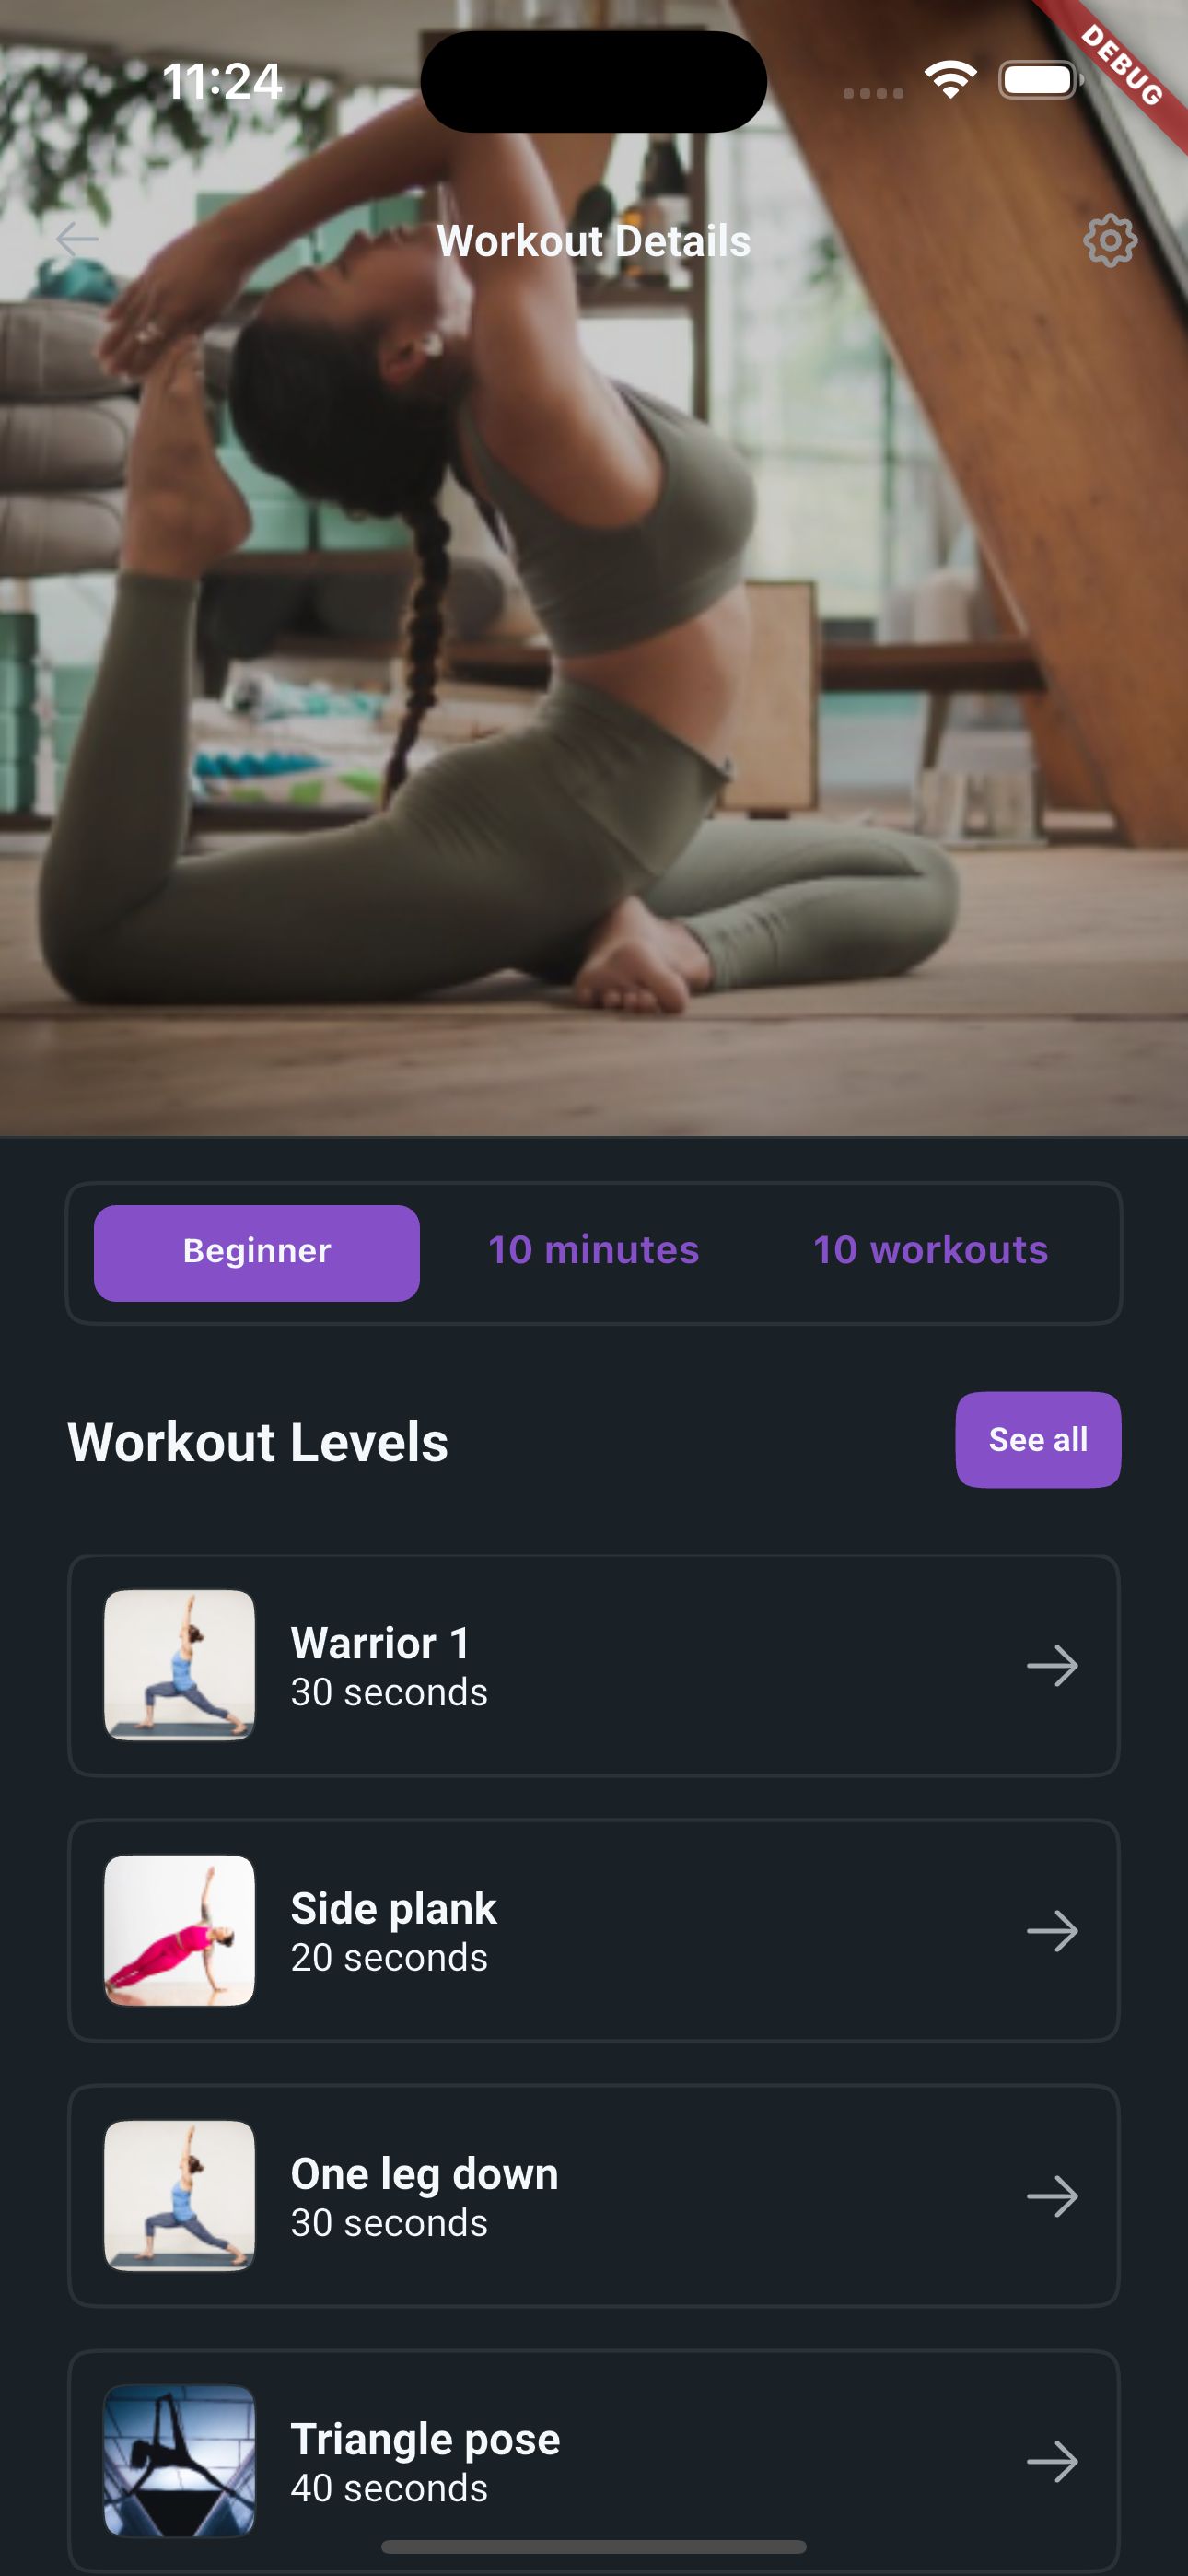
Task: Open the Side plank 20 seconds card
Action: tap(594, 1930)
